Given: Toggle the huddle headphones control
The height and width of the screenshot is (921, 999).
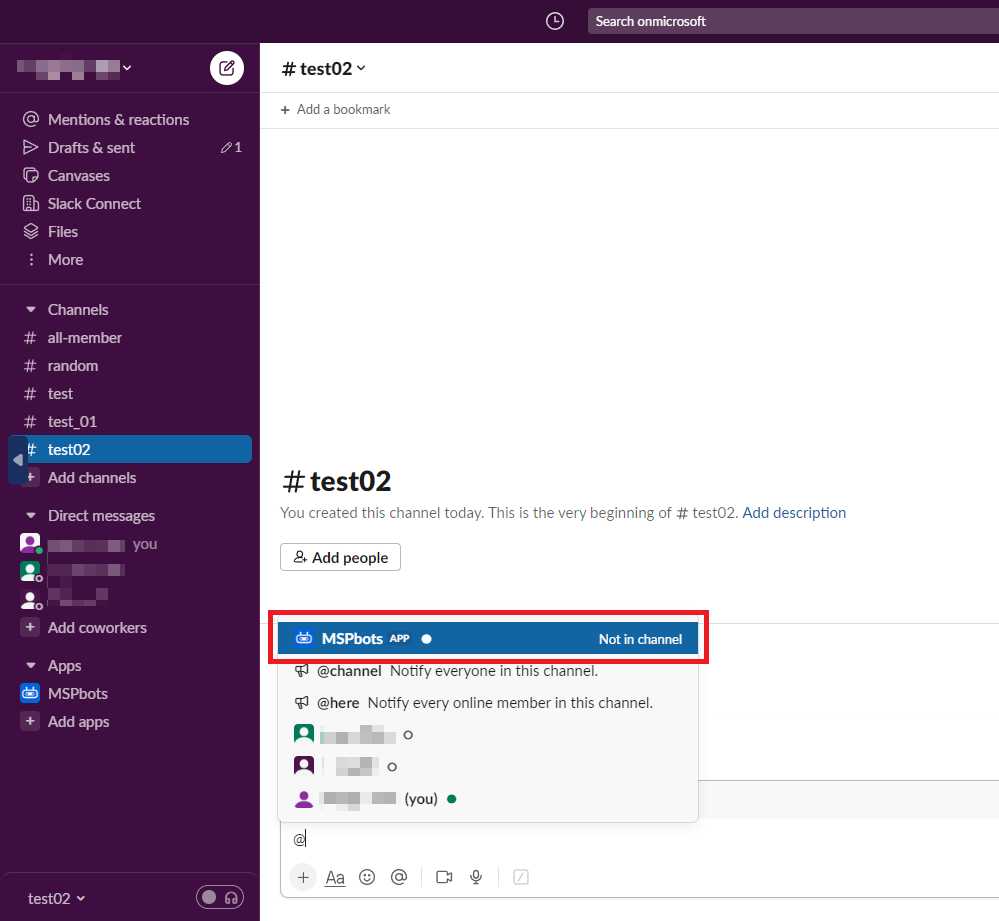Looking at the screenshot, I should click(229, 897).
